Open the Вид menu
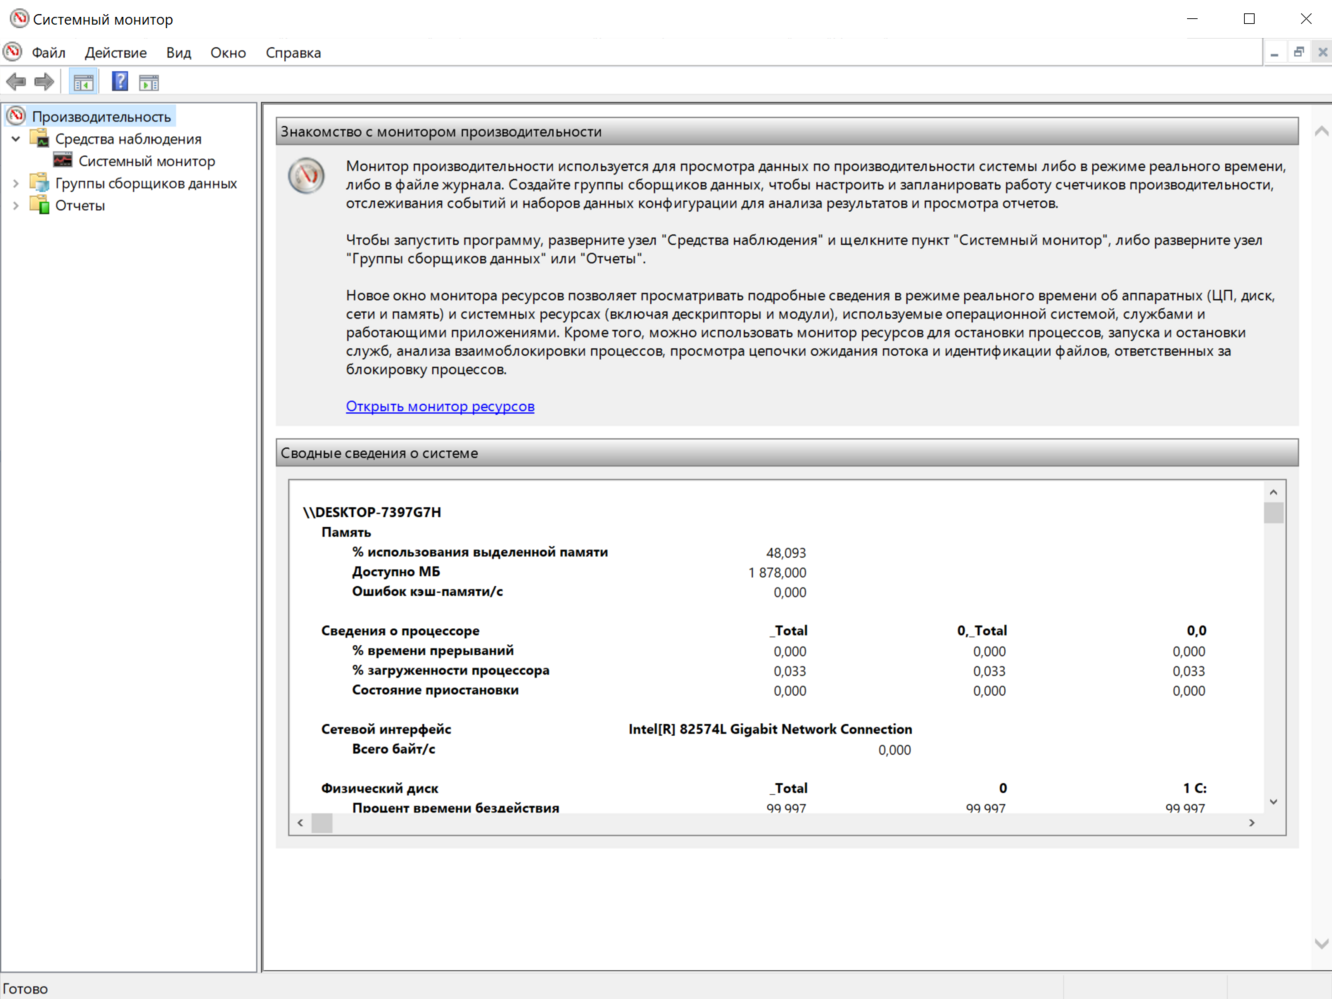This screenshot has height=999, width=1332. click(x=178, y=53)
